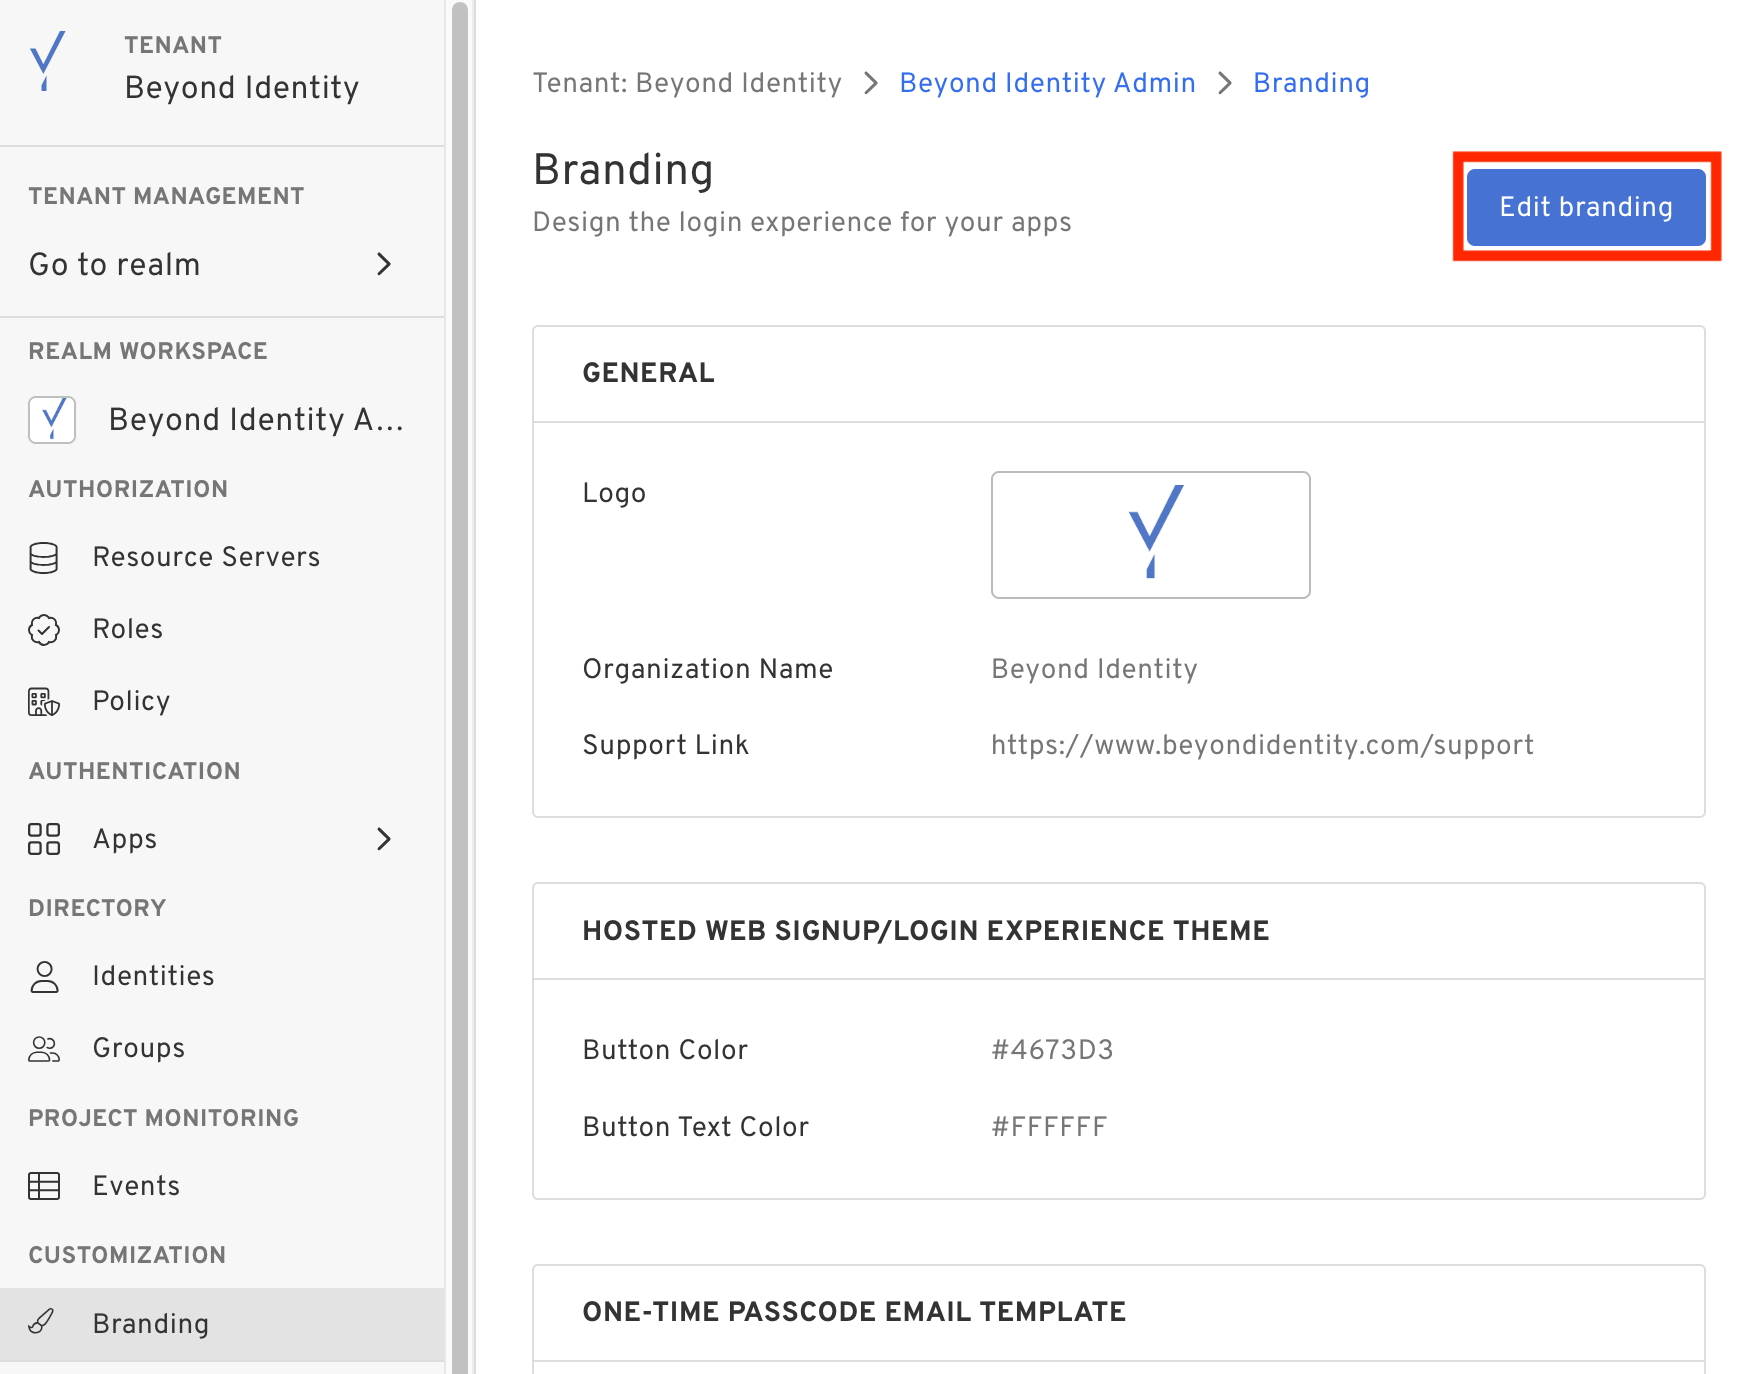1752x1374 pixels.
Task: Click the Beyond Identity tenant logo
Action: [x=47, y=61]
